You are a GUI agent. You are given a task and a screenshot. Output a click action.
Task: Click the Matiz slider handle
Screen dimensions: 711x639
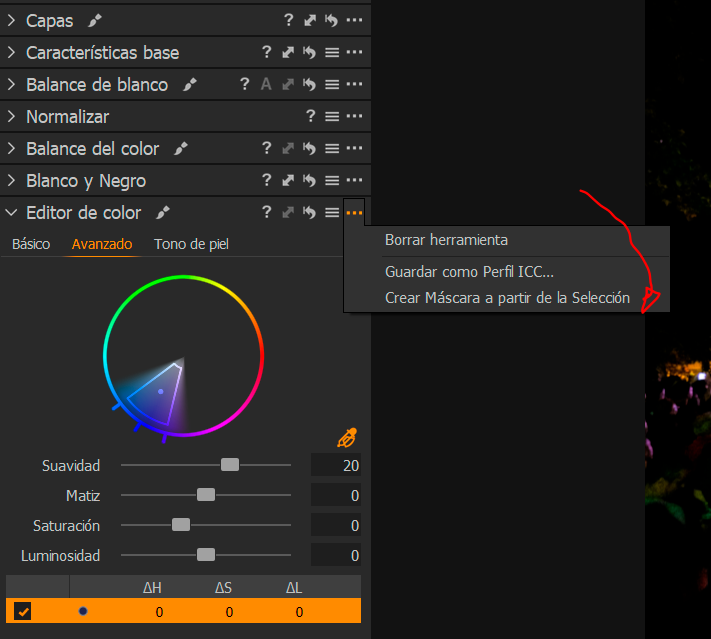206,495
